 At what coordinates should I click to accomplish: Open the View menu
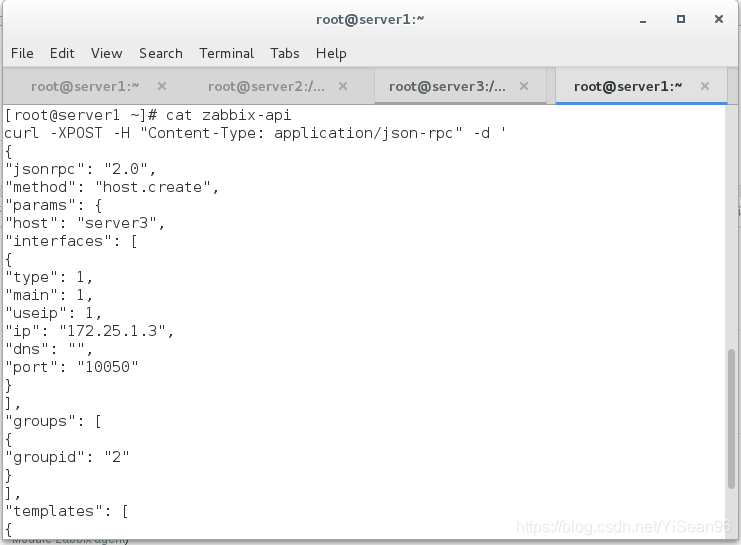click(x=107, y=53)
